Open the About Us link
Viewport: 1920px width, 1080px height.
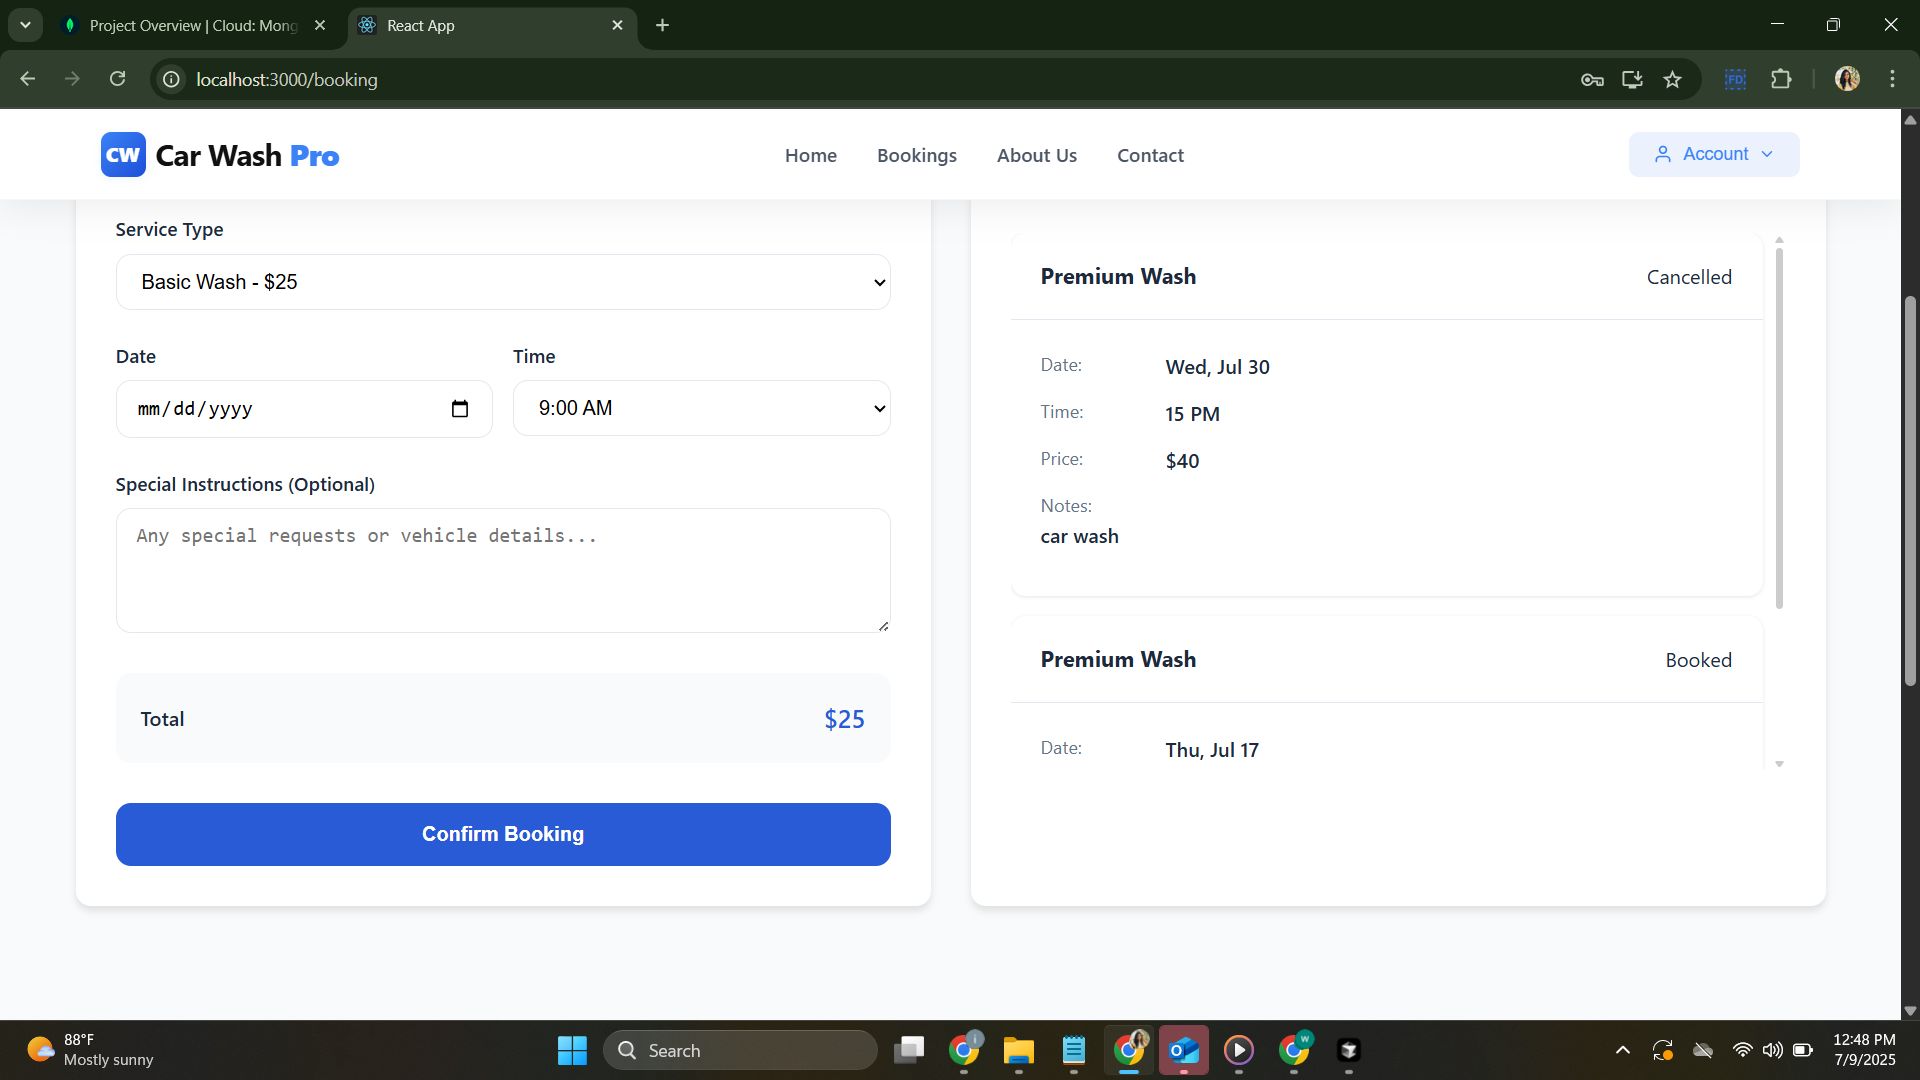tap(1036, 155)
